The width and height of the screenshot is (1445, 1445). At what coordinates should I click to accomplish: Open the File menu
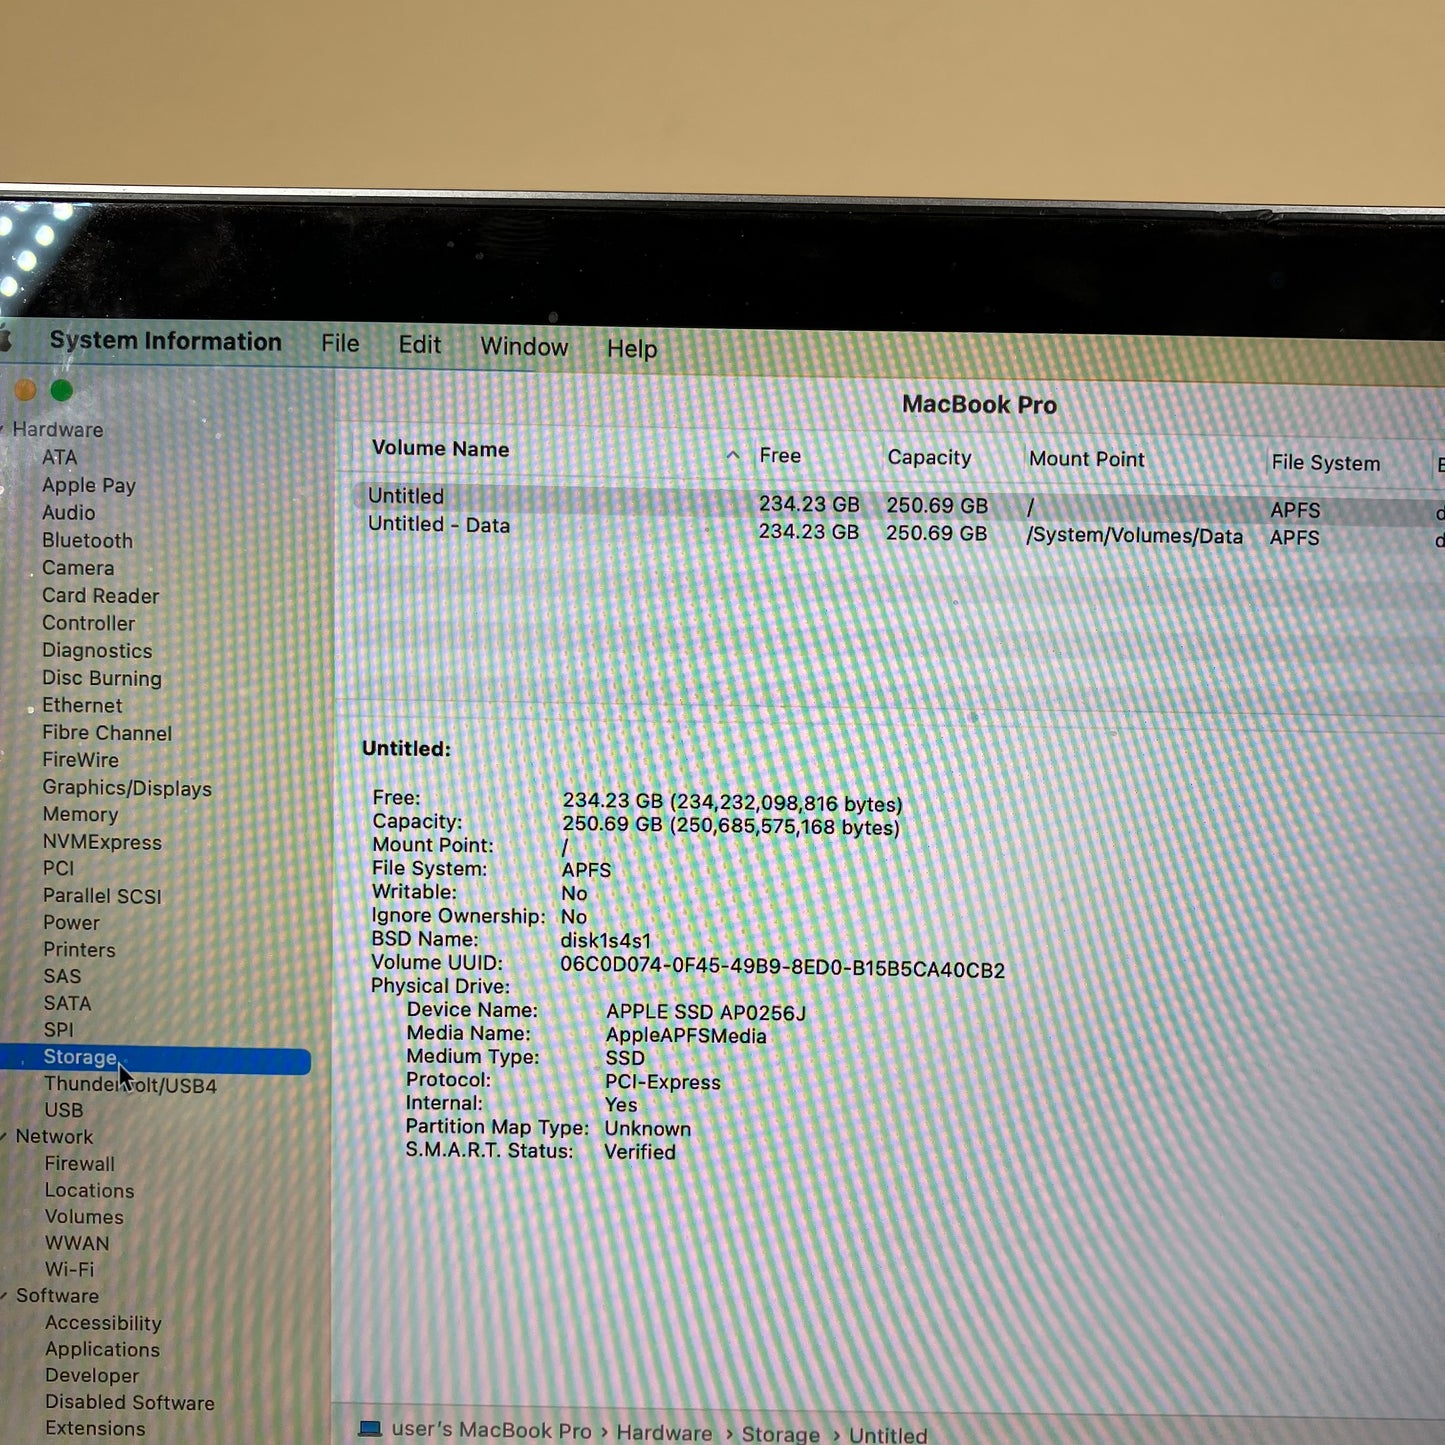pyautogui.click(x=340, y=343)
